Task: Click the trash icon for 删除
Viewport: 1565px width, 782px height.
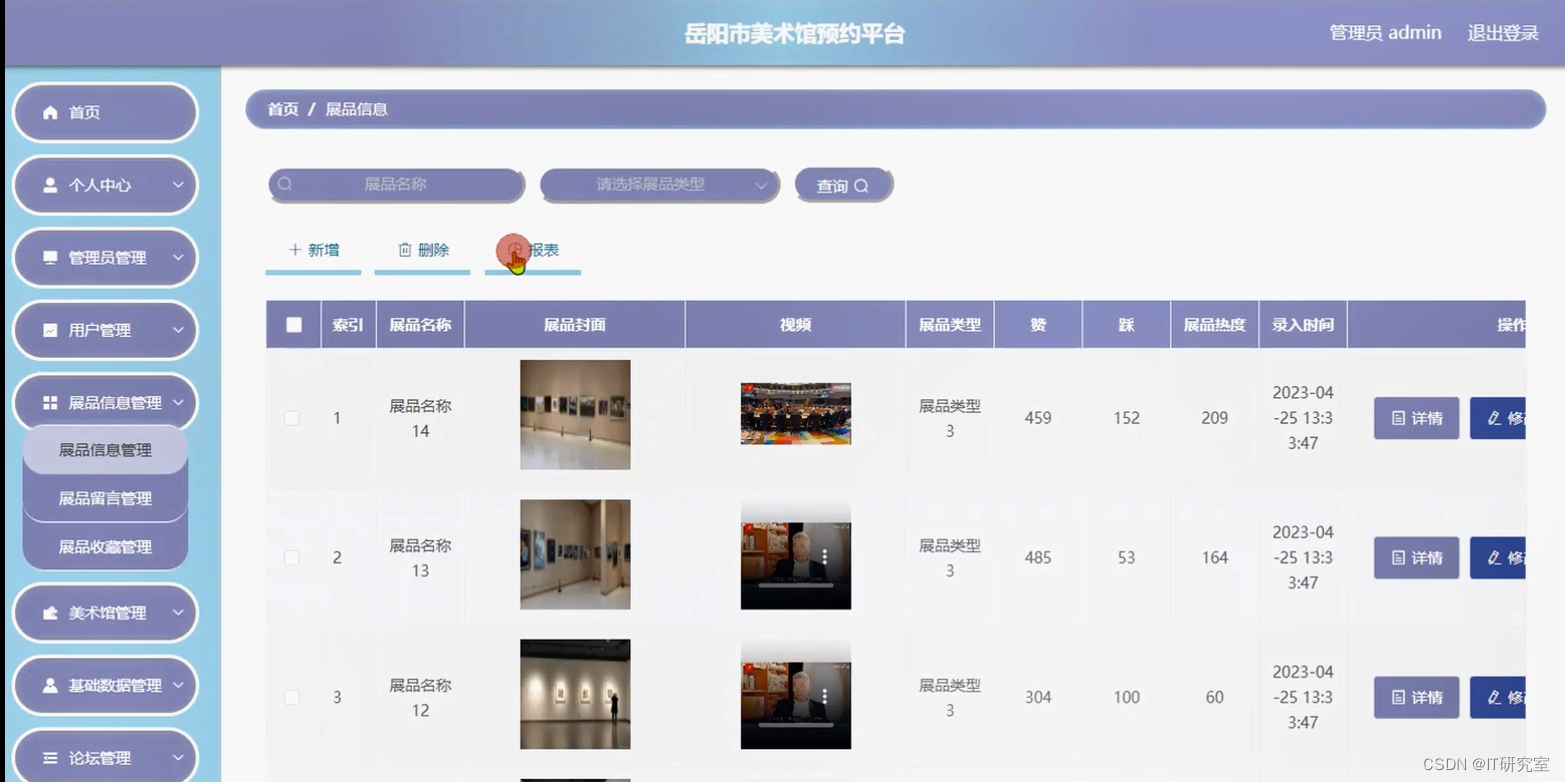Action: tap(405, 250)
